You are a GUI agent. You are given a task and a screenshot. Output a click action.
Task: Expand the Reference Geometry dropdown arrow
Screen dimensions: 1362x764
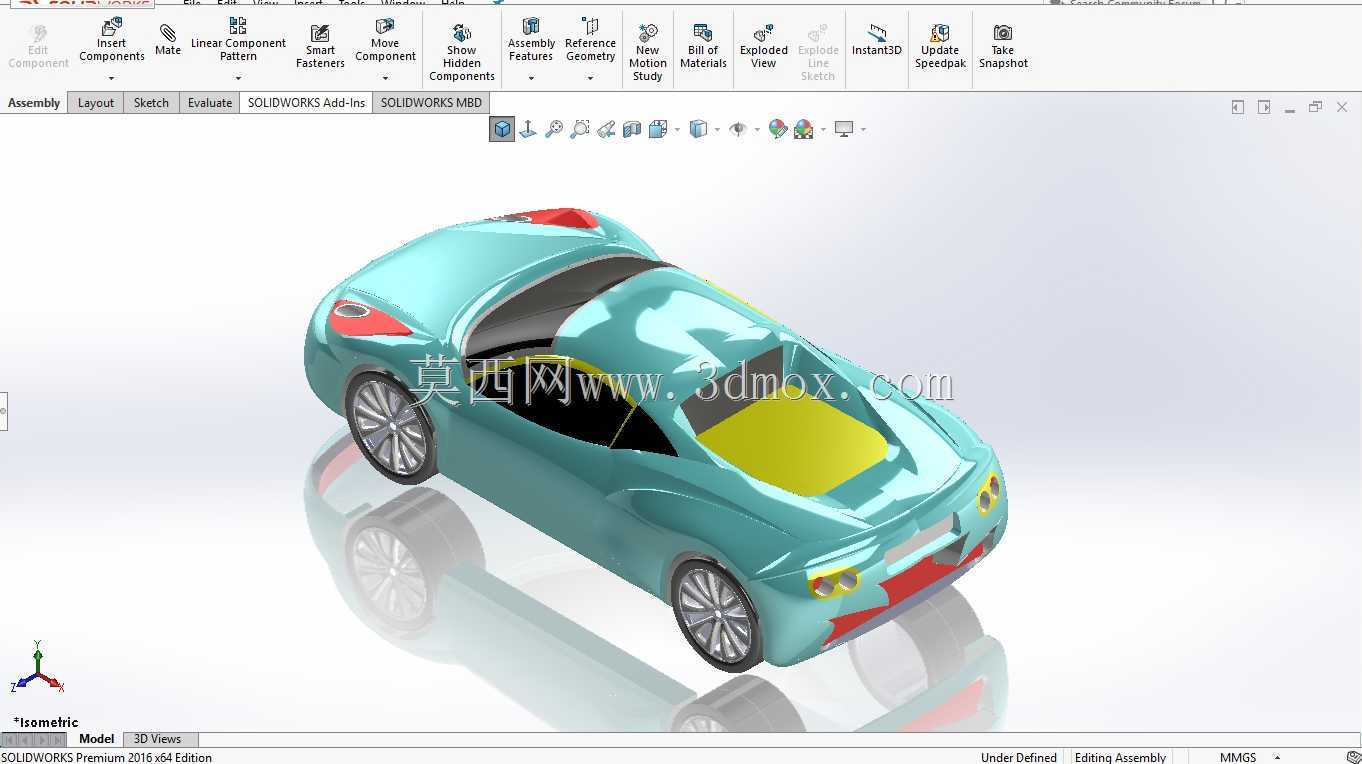590,78
